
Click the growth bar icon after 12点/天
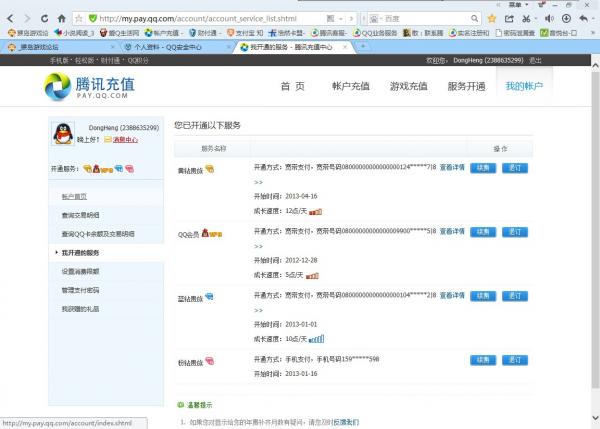[x=315, y=211]
